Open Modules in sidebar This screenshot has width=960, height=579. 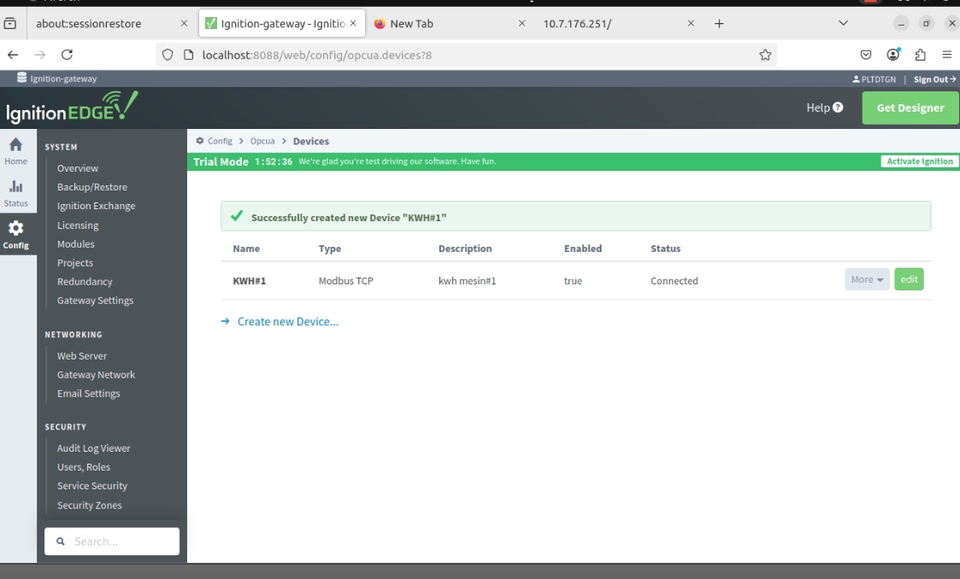pyautogui.click(x=76, y=244)
